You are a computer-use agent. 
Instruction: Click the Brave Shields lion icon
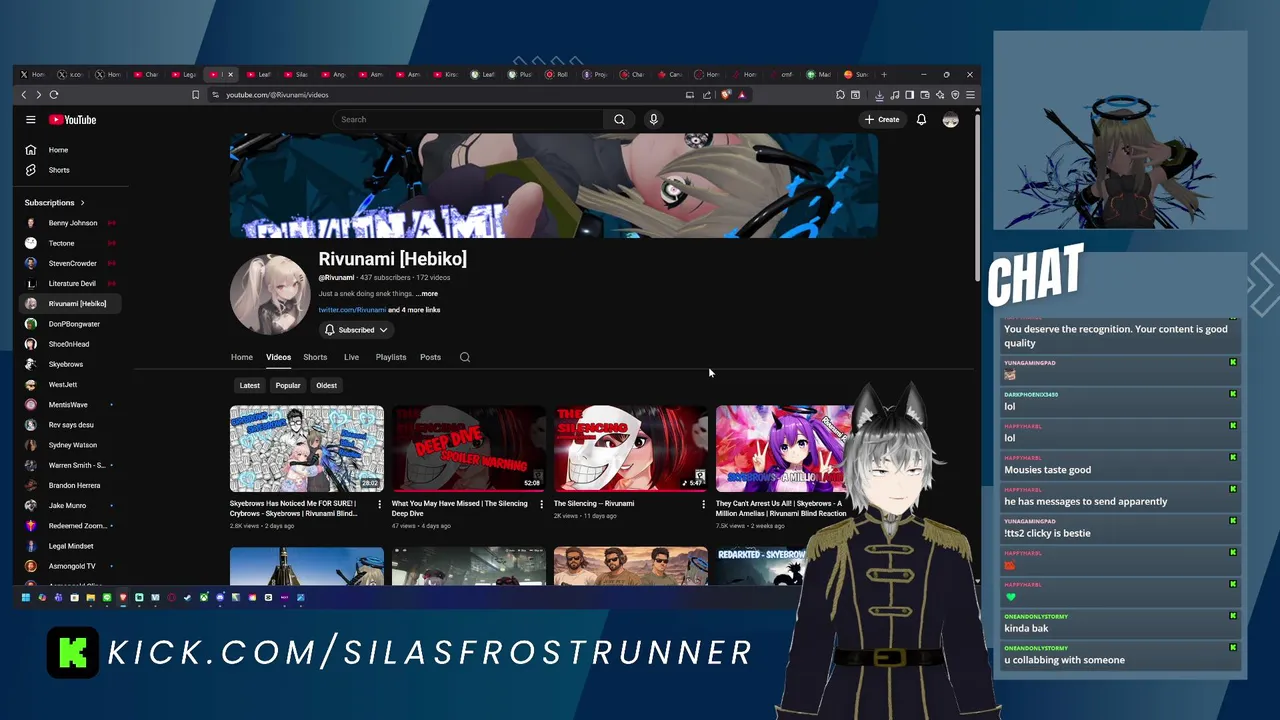tap(726, 95)
